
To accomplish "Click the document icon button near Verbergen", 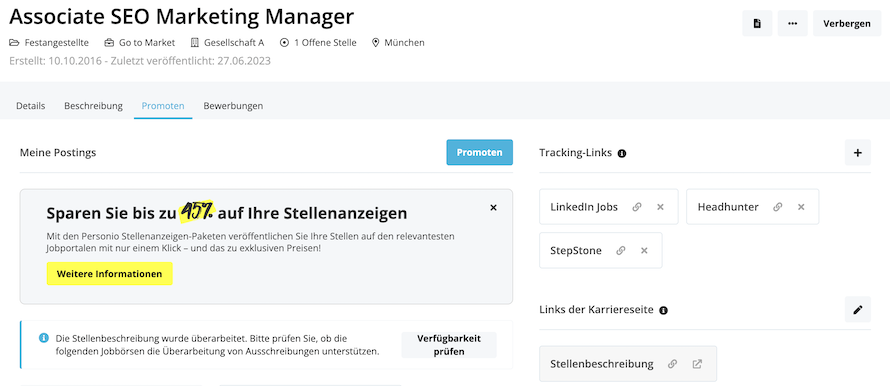I will coord(757,23).
